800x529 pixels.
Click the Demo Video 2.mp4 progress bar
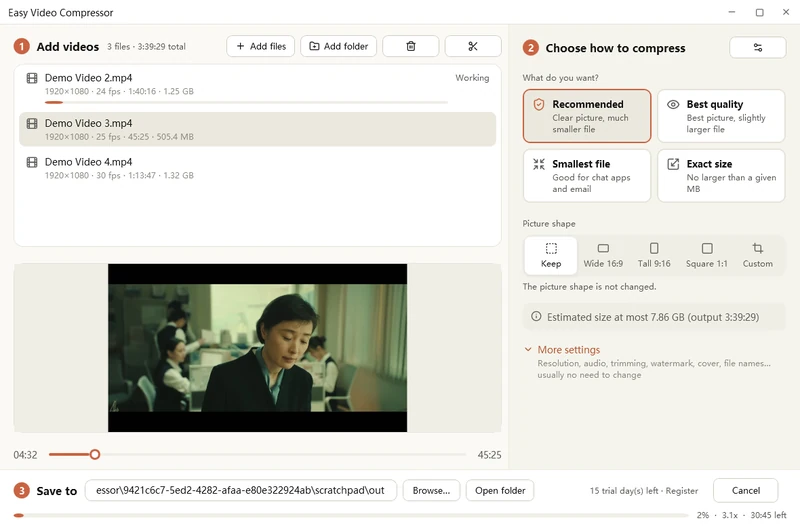(246, 103)
